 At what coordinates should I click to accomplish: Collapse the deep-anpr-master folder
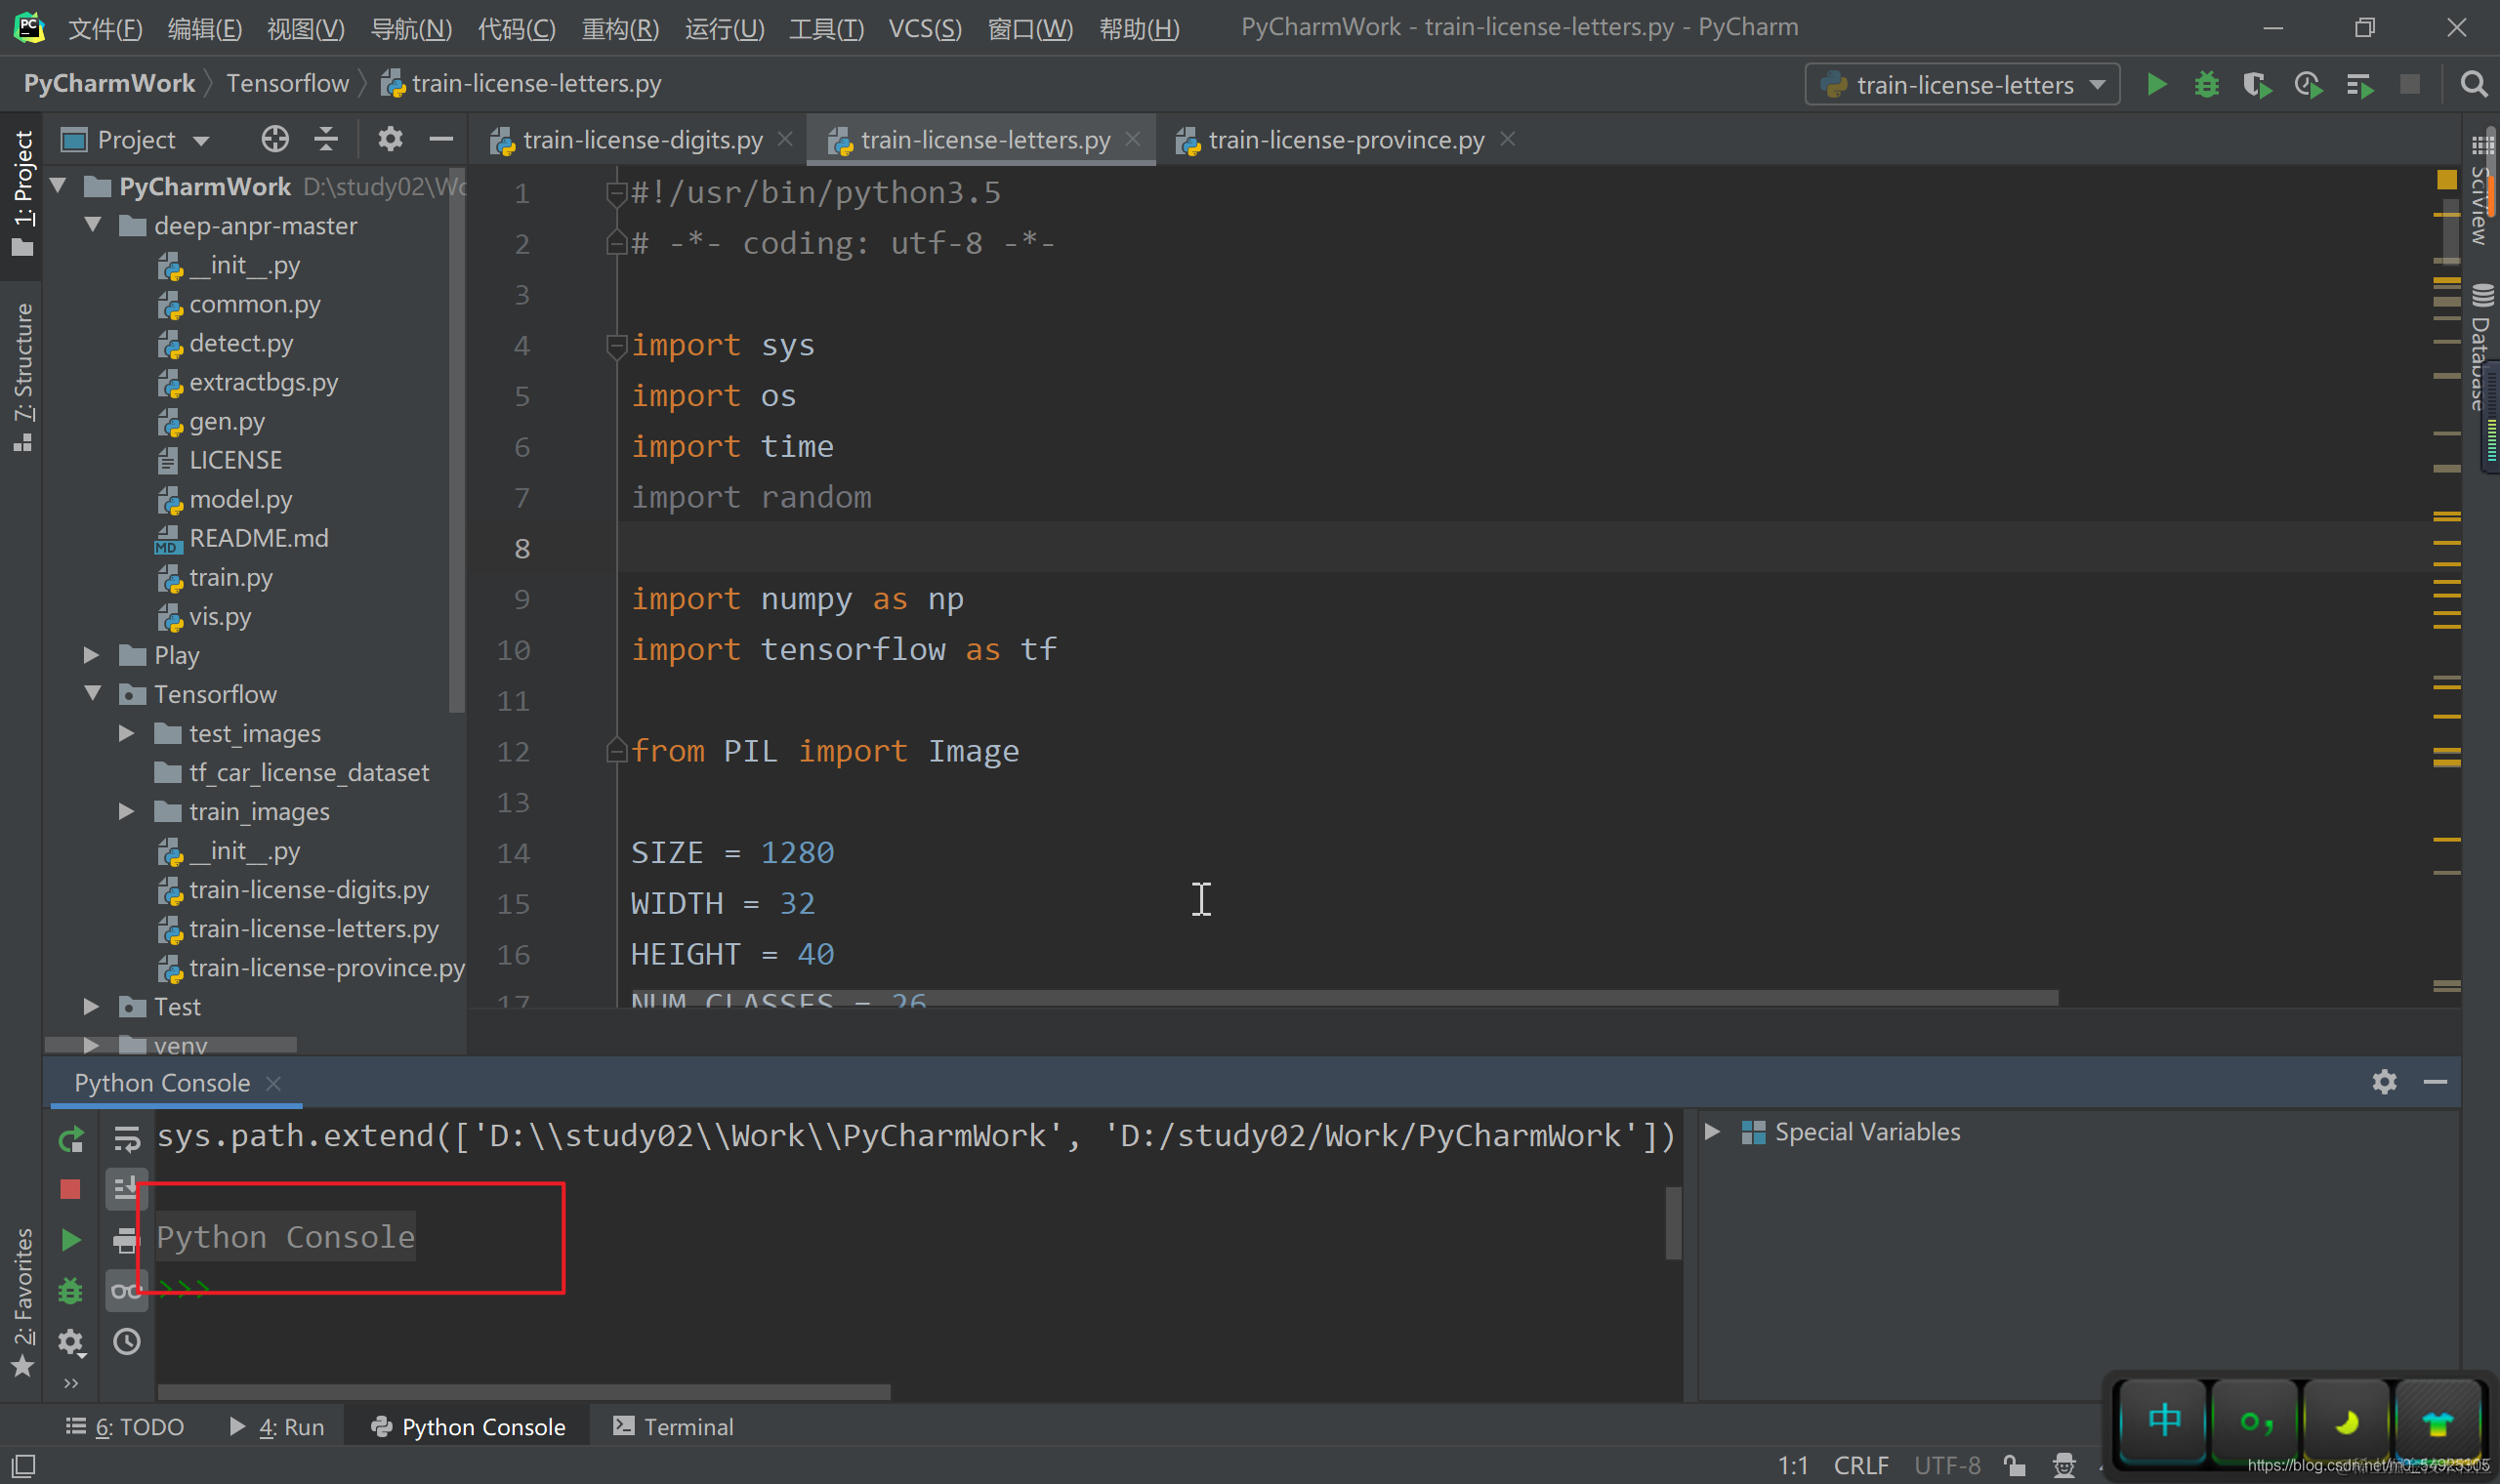[93, 225]
